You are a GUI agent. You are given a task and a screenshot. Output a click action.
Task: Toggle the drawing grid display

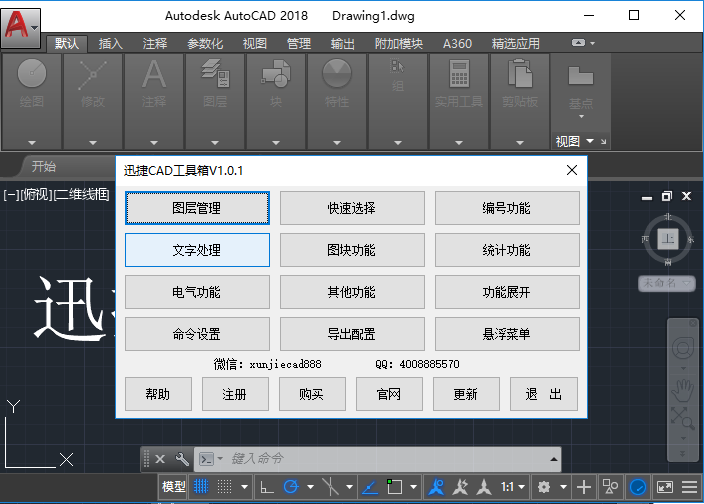click(x=201, y=487)
